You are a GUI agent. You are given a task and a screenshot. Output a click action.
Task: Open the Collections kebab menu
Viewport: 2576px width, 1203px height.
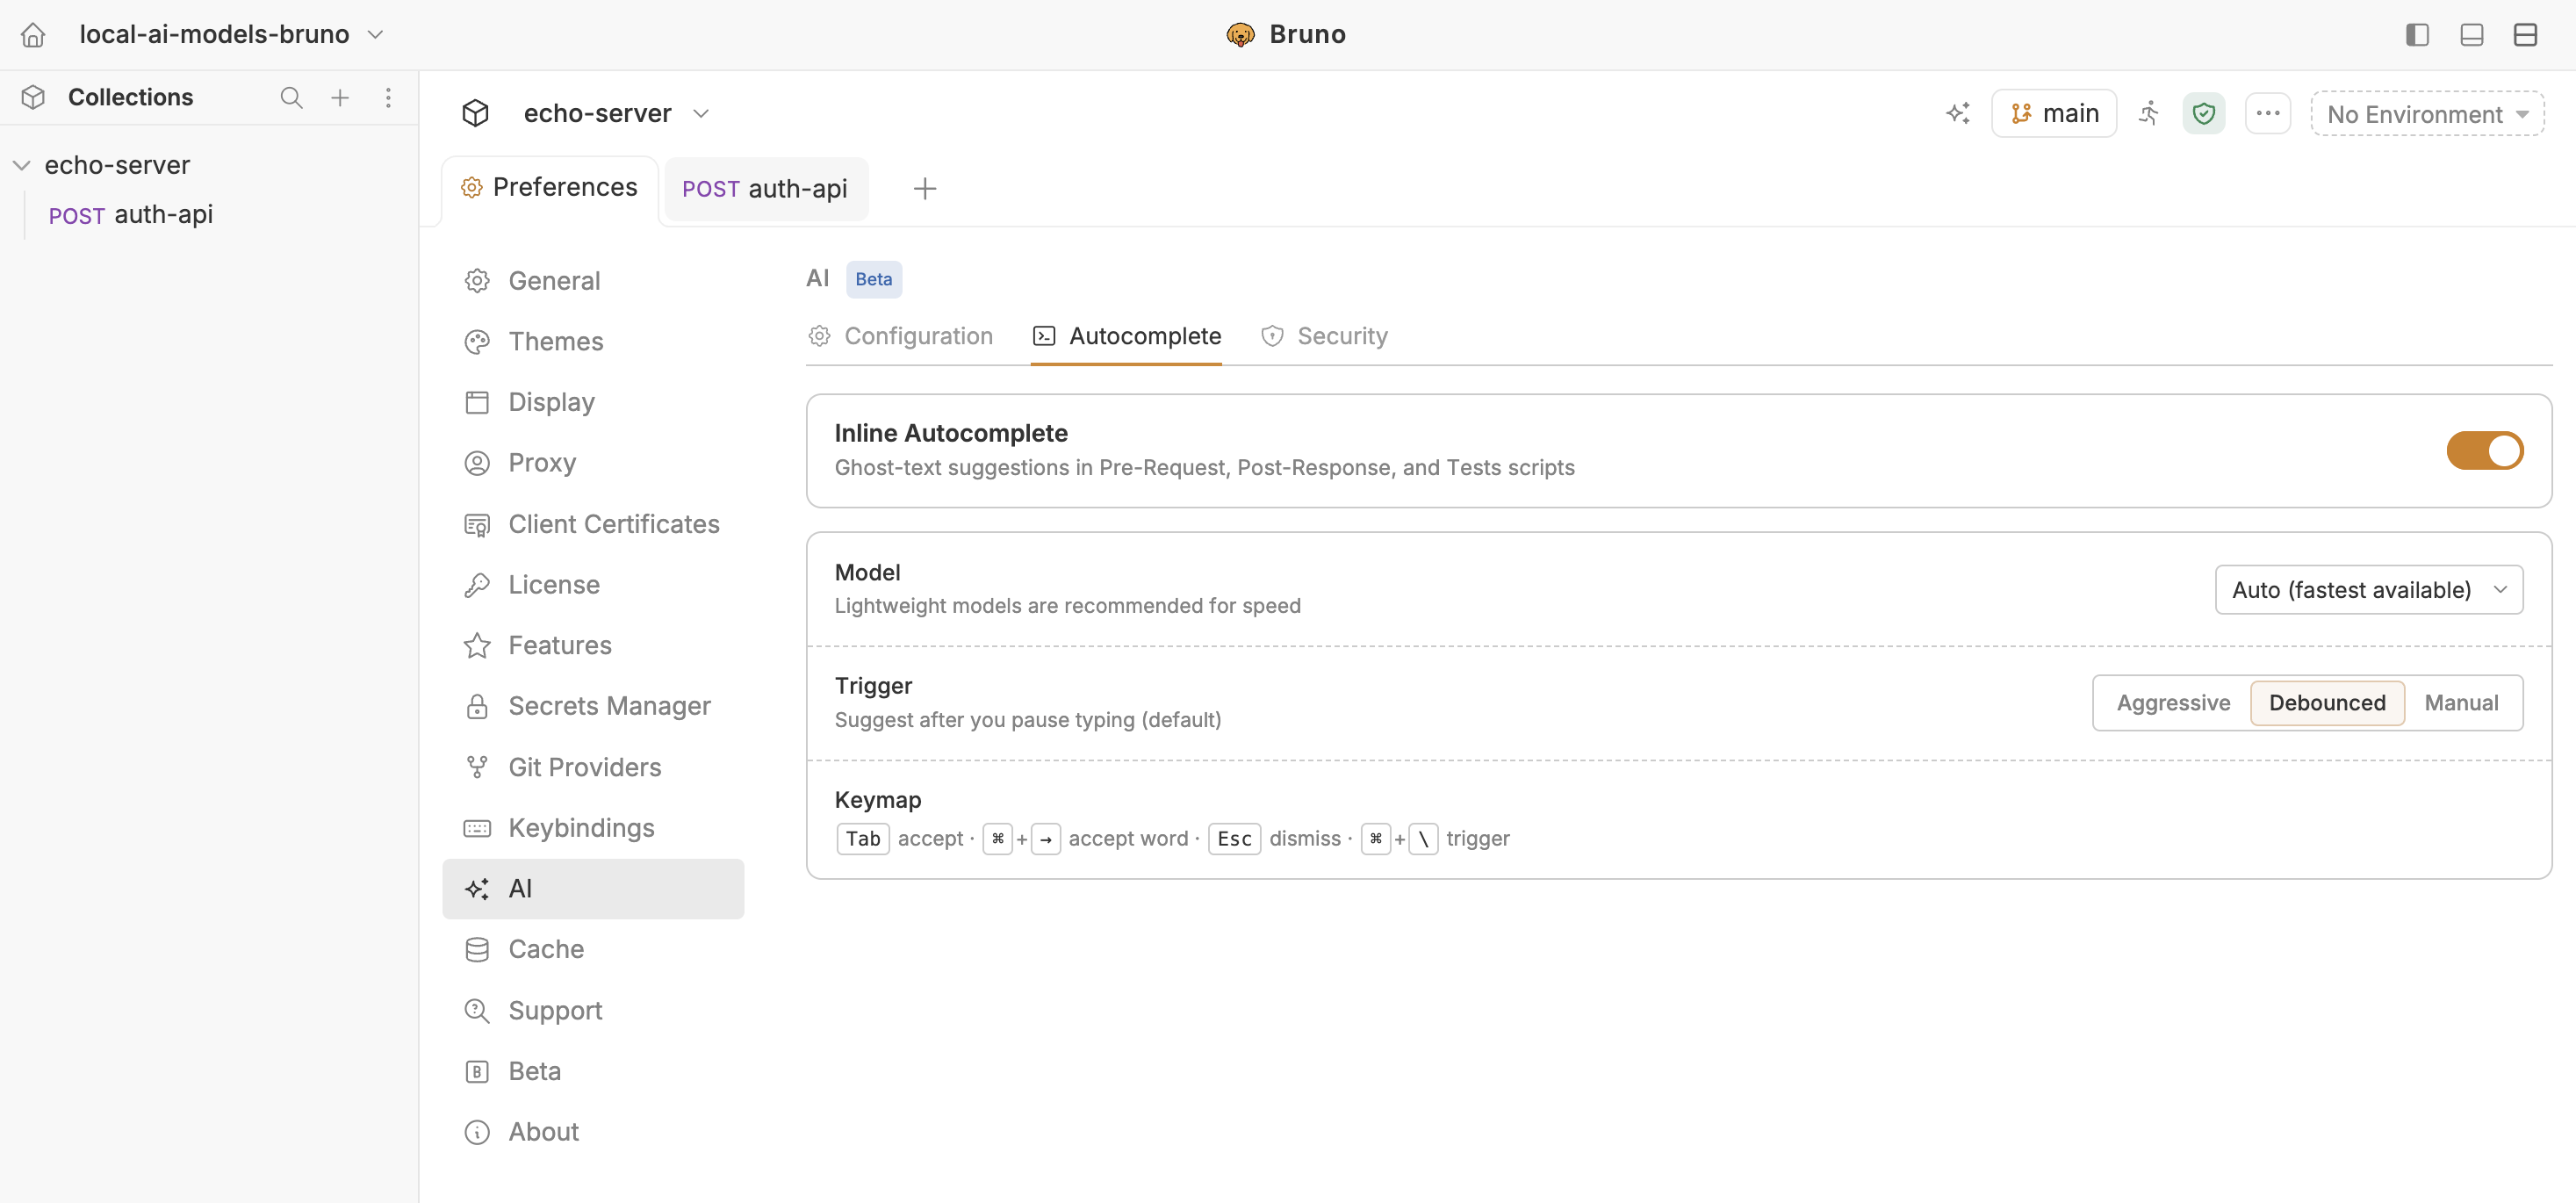coord(388,97)
